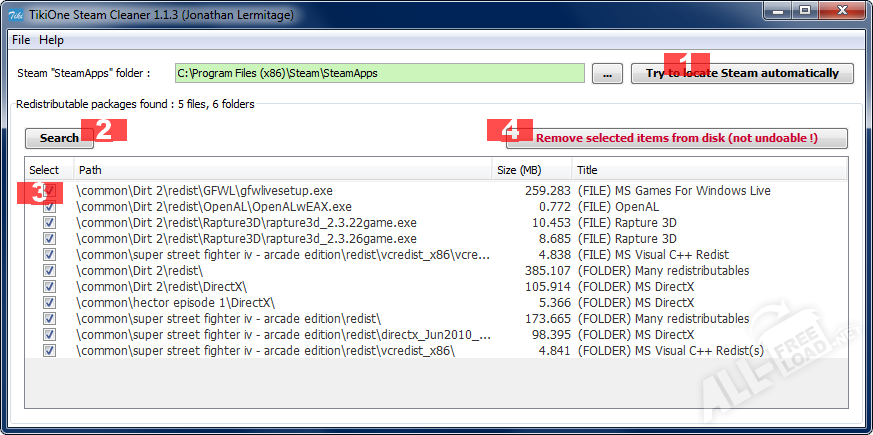Deselect the rapture3d_2.3.26game.exe checkbox
This screenshot has height=435, width=873.
(x=49, y=239)
